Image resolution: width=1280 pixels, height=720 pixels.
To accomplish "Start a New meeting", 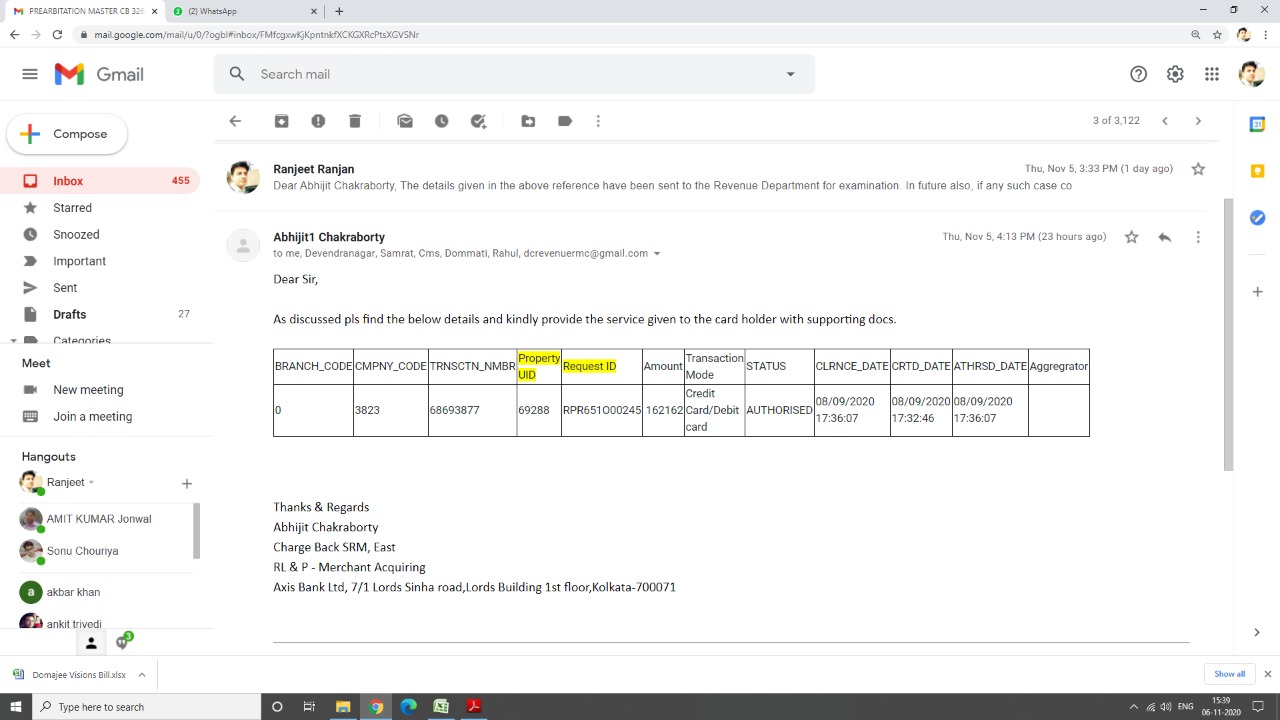I will click(x=88, y=390).
